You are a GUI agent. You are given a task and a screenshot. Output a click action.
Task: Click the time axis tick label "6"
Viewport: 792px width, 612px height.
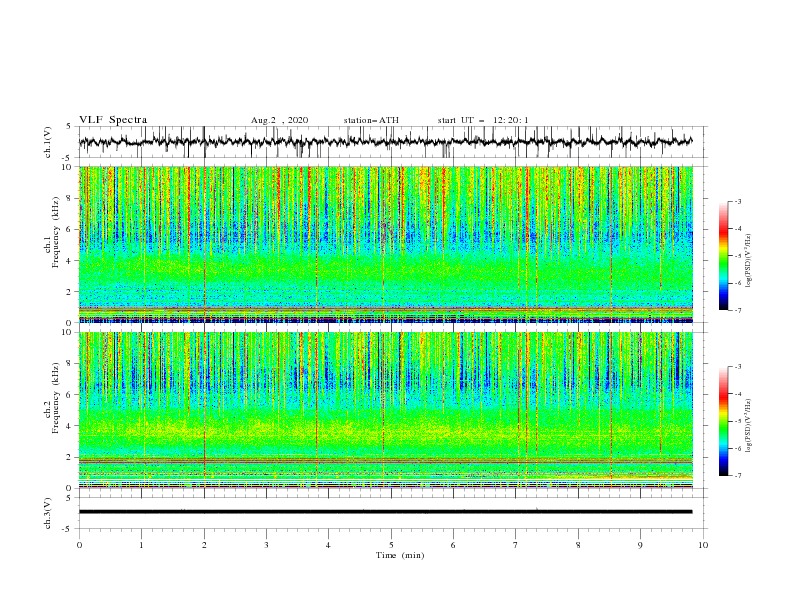pyautogui.click(x=453, y=545)
